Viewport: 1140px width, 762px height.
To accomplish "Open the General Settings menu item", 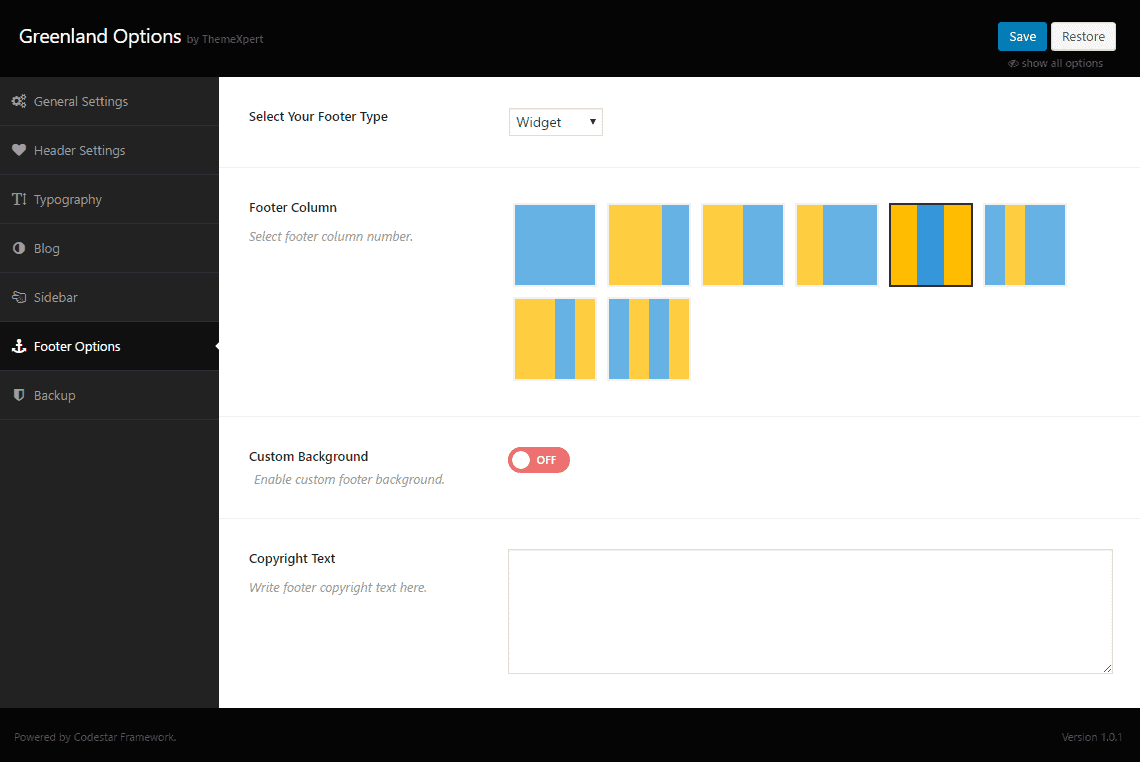I will (x=81, y=101).
